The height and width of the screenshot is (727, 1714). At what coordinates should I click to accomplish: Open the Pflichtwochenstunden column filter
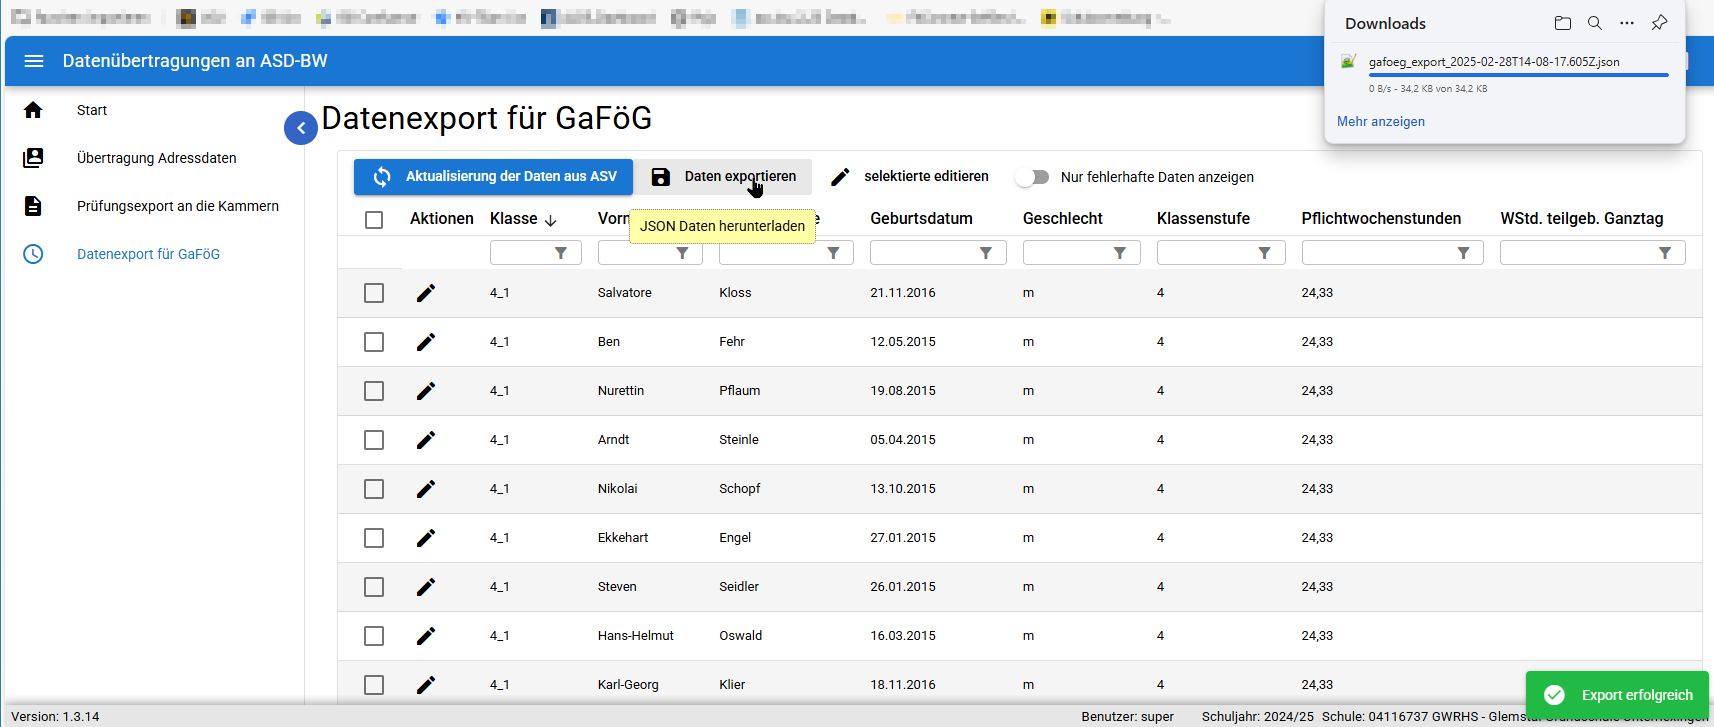click(x=1463, y=253)
